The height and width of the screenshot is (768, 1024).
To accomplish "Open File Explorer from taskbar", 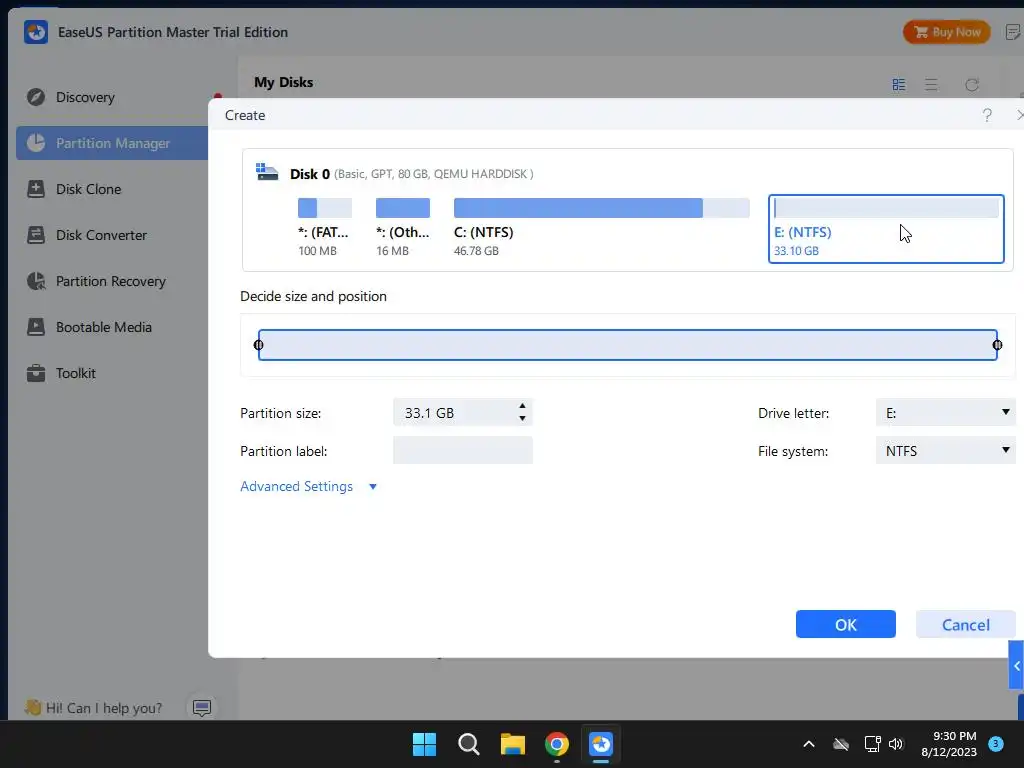I will (x=513, y=744).
